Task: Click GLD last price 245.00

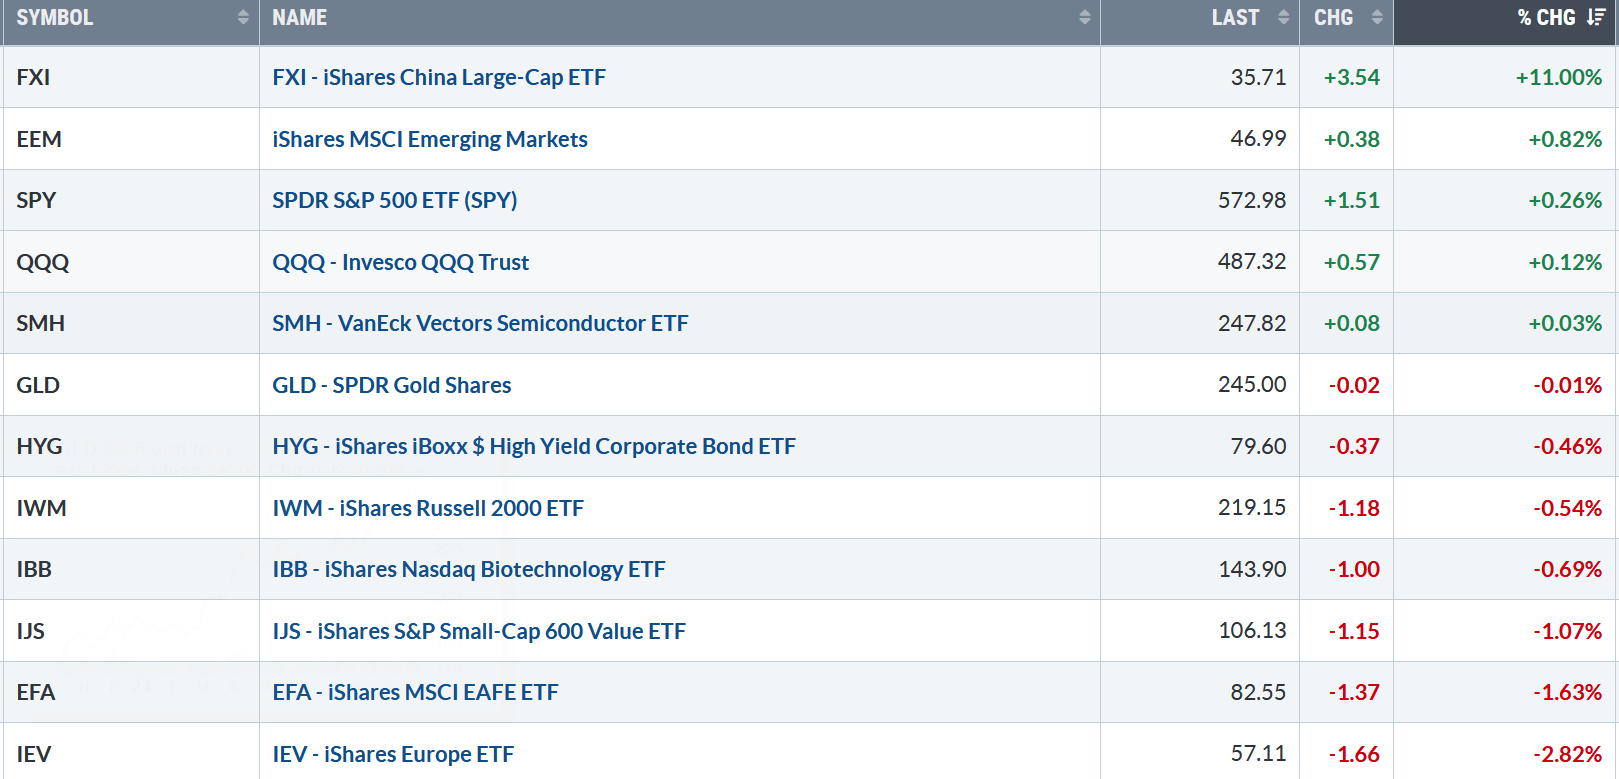Action: click(x=1252, y=384)
